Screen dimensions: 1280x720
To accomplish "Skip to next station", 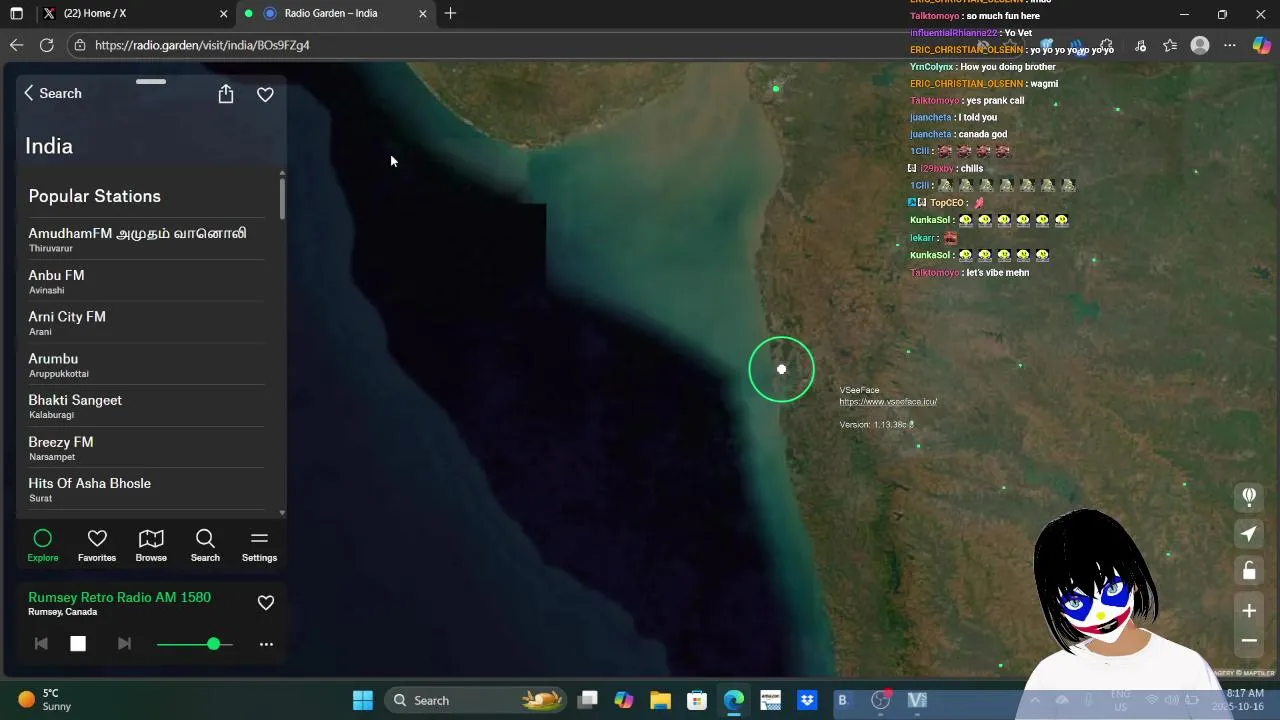I will [124, 644].
